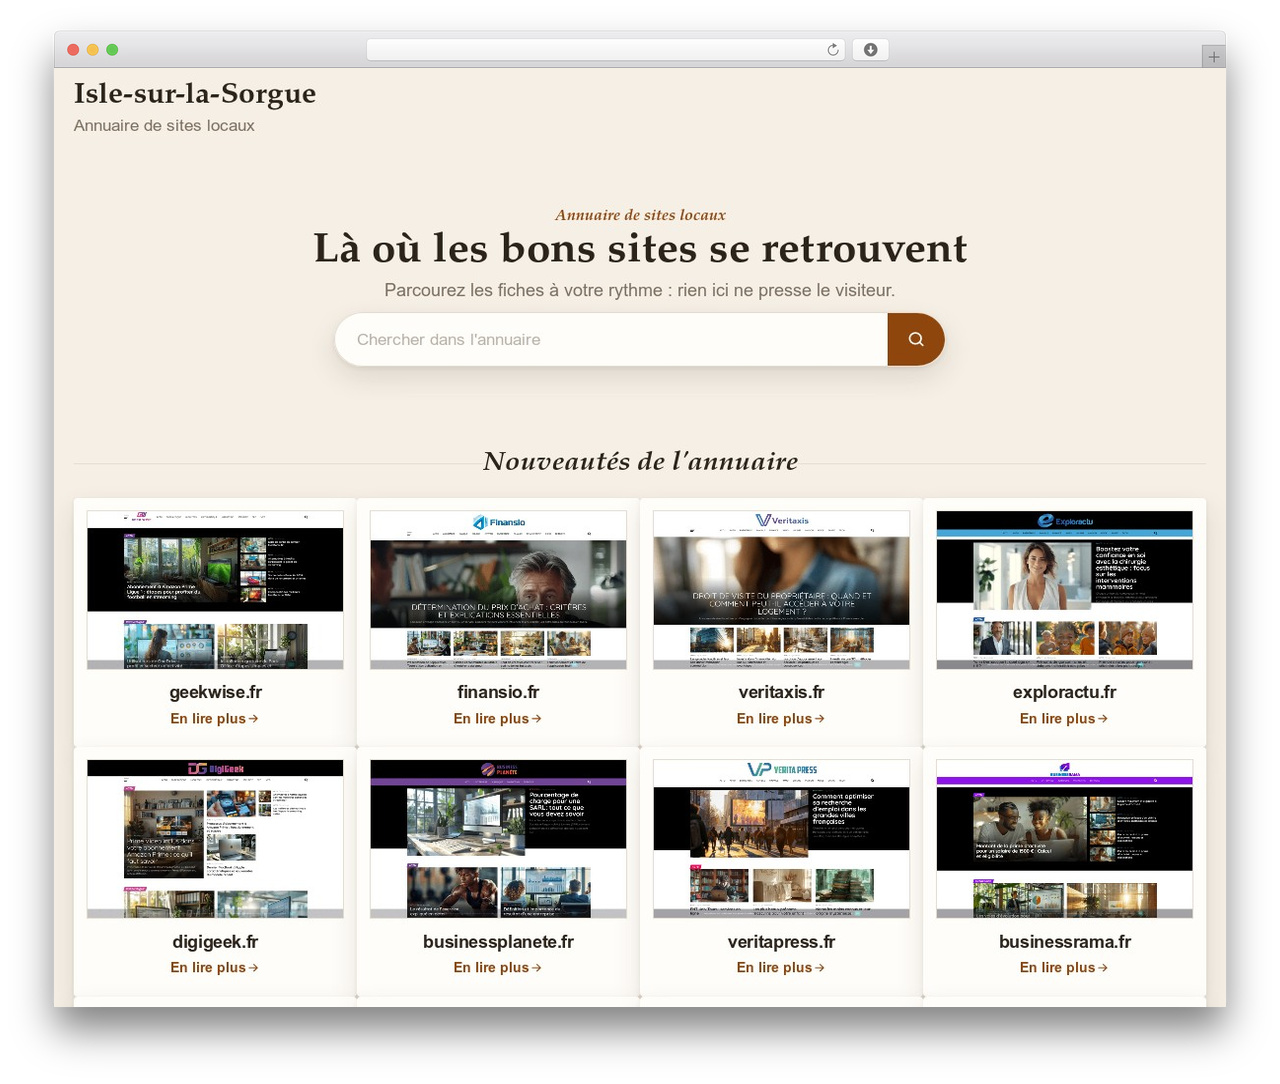
Task: Open the businessrama.fr screenshot thumbnail
Action: pyautogui.click(x=1064, y=839)
